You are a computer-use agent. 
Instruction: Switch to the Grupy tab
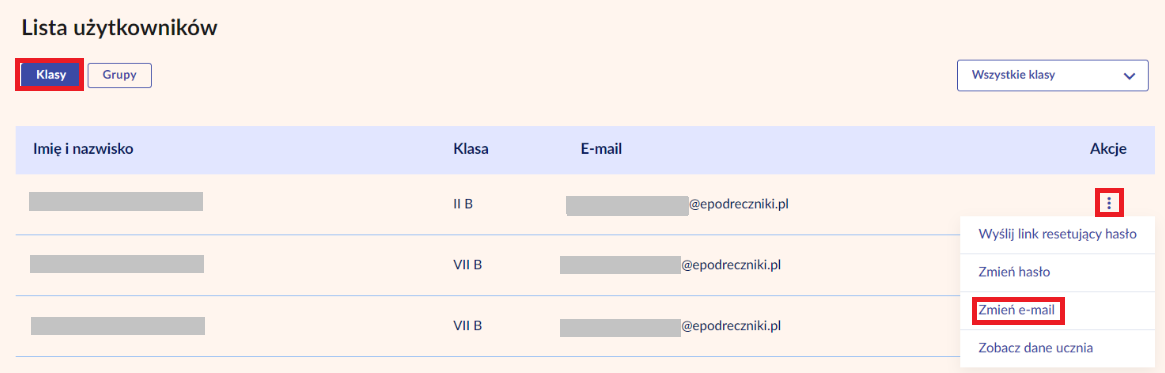coord(120,76)
